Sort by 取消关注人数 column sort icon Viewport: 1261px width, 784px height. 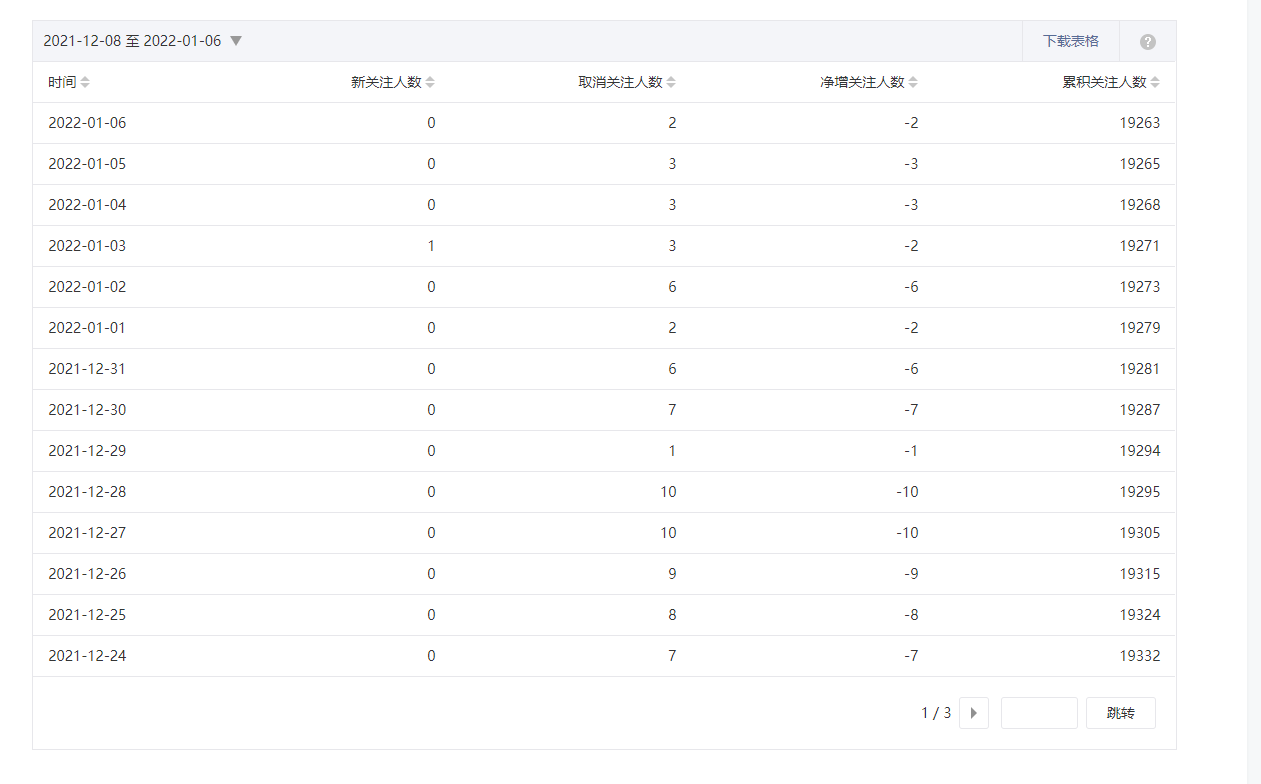pyautogui.click(x=671, y=82)
